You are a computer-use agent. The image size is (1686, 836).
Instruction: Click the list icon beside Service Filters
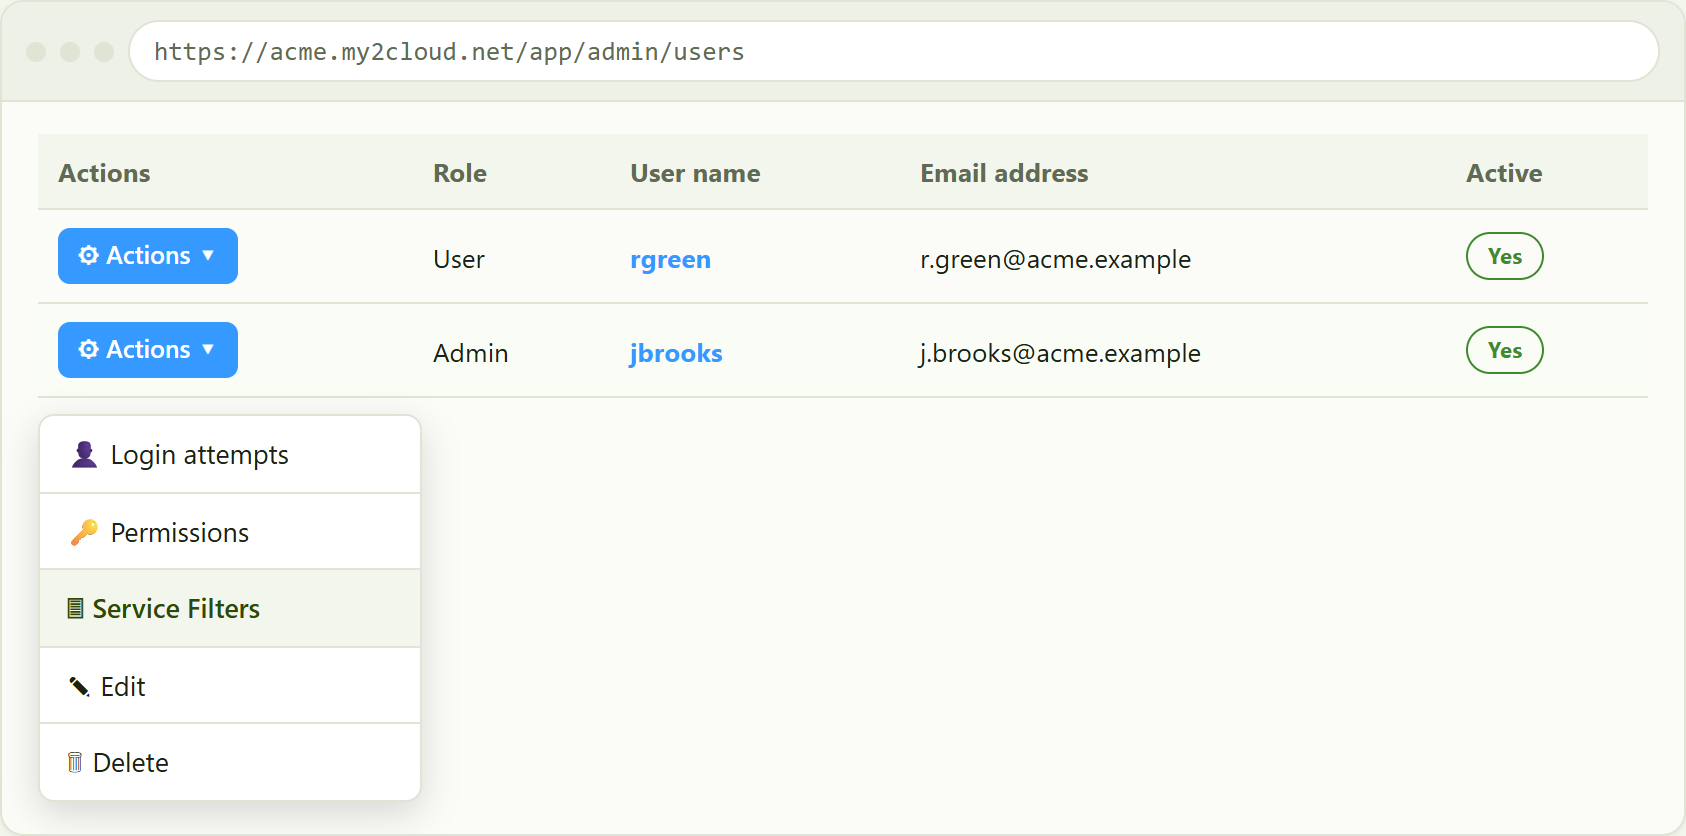tap(75, 608)
